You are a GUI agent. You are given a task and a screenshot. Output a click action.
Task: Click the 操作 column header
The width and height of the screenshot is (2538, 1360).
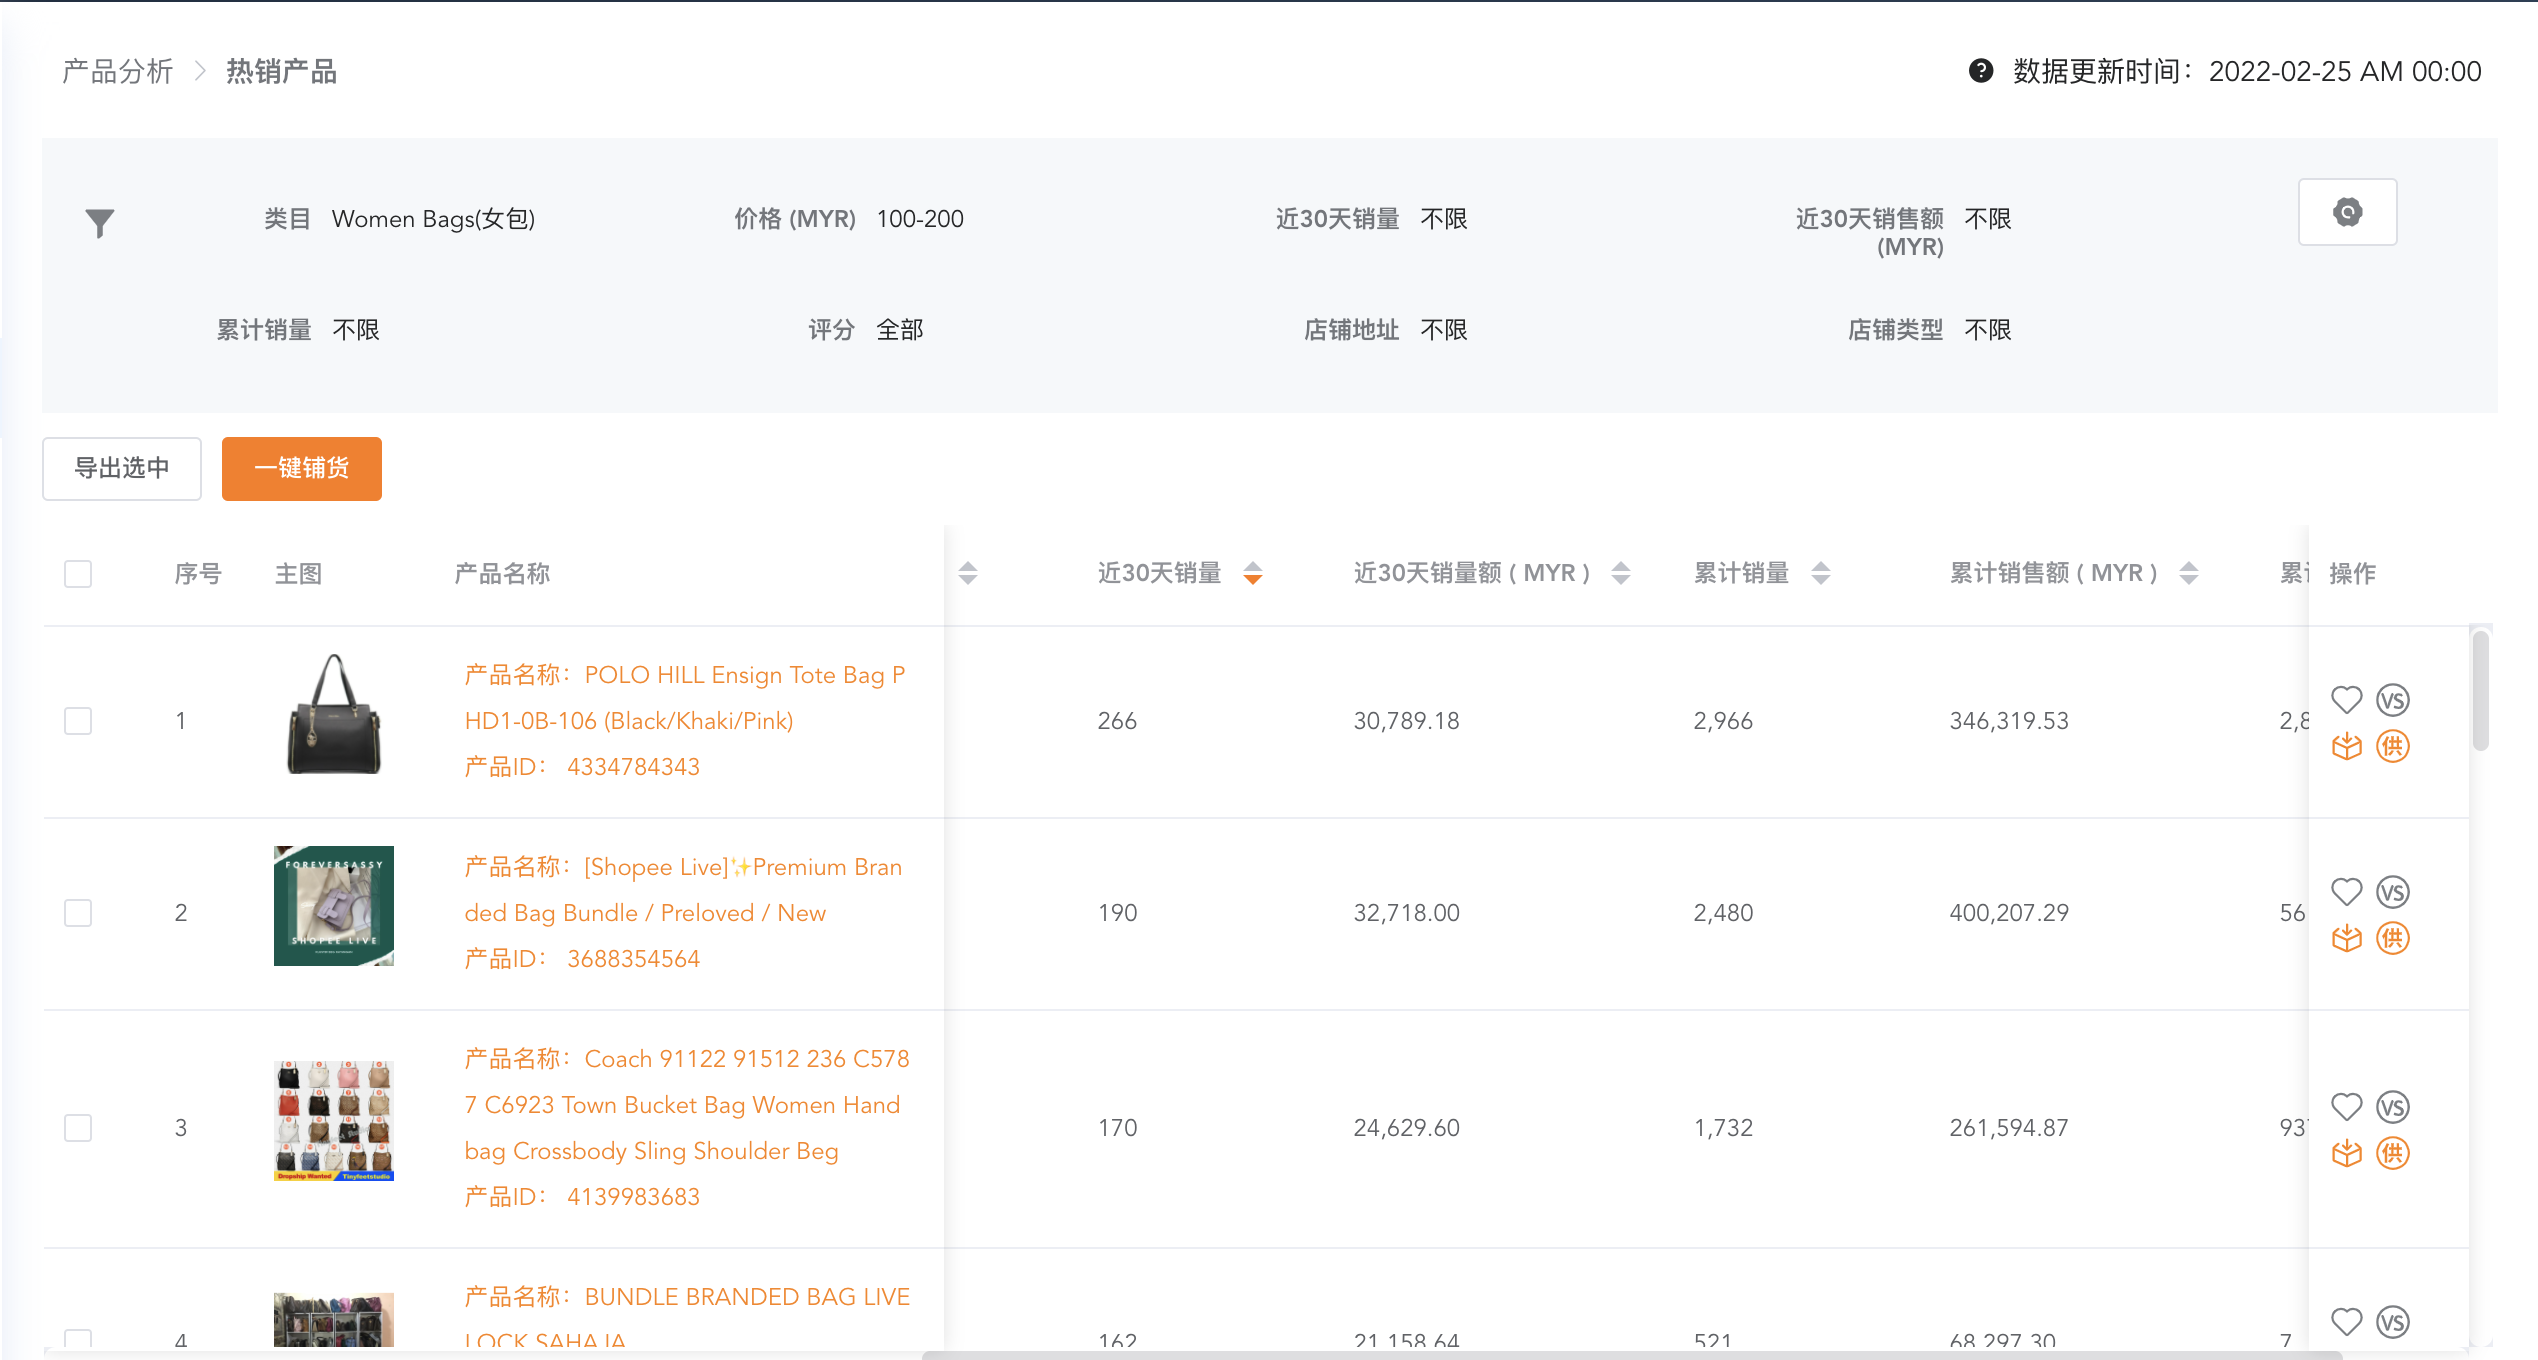[2352, 573]
